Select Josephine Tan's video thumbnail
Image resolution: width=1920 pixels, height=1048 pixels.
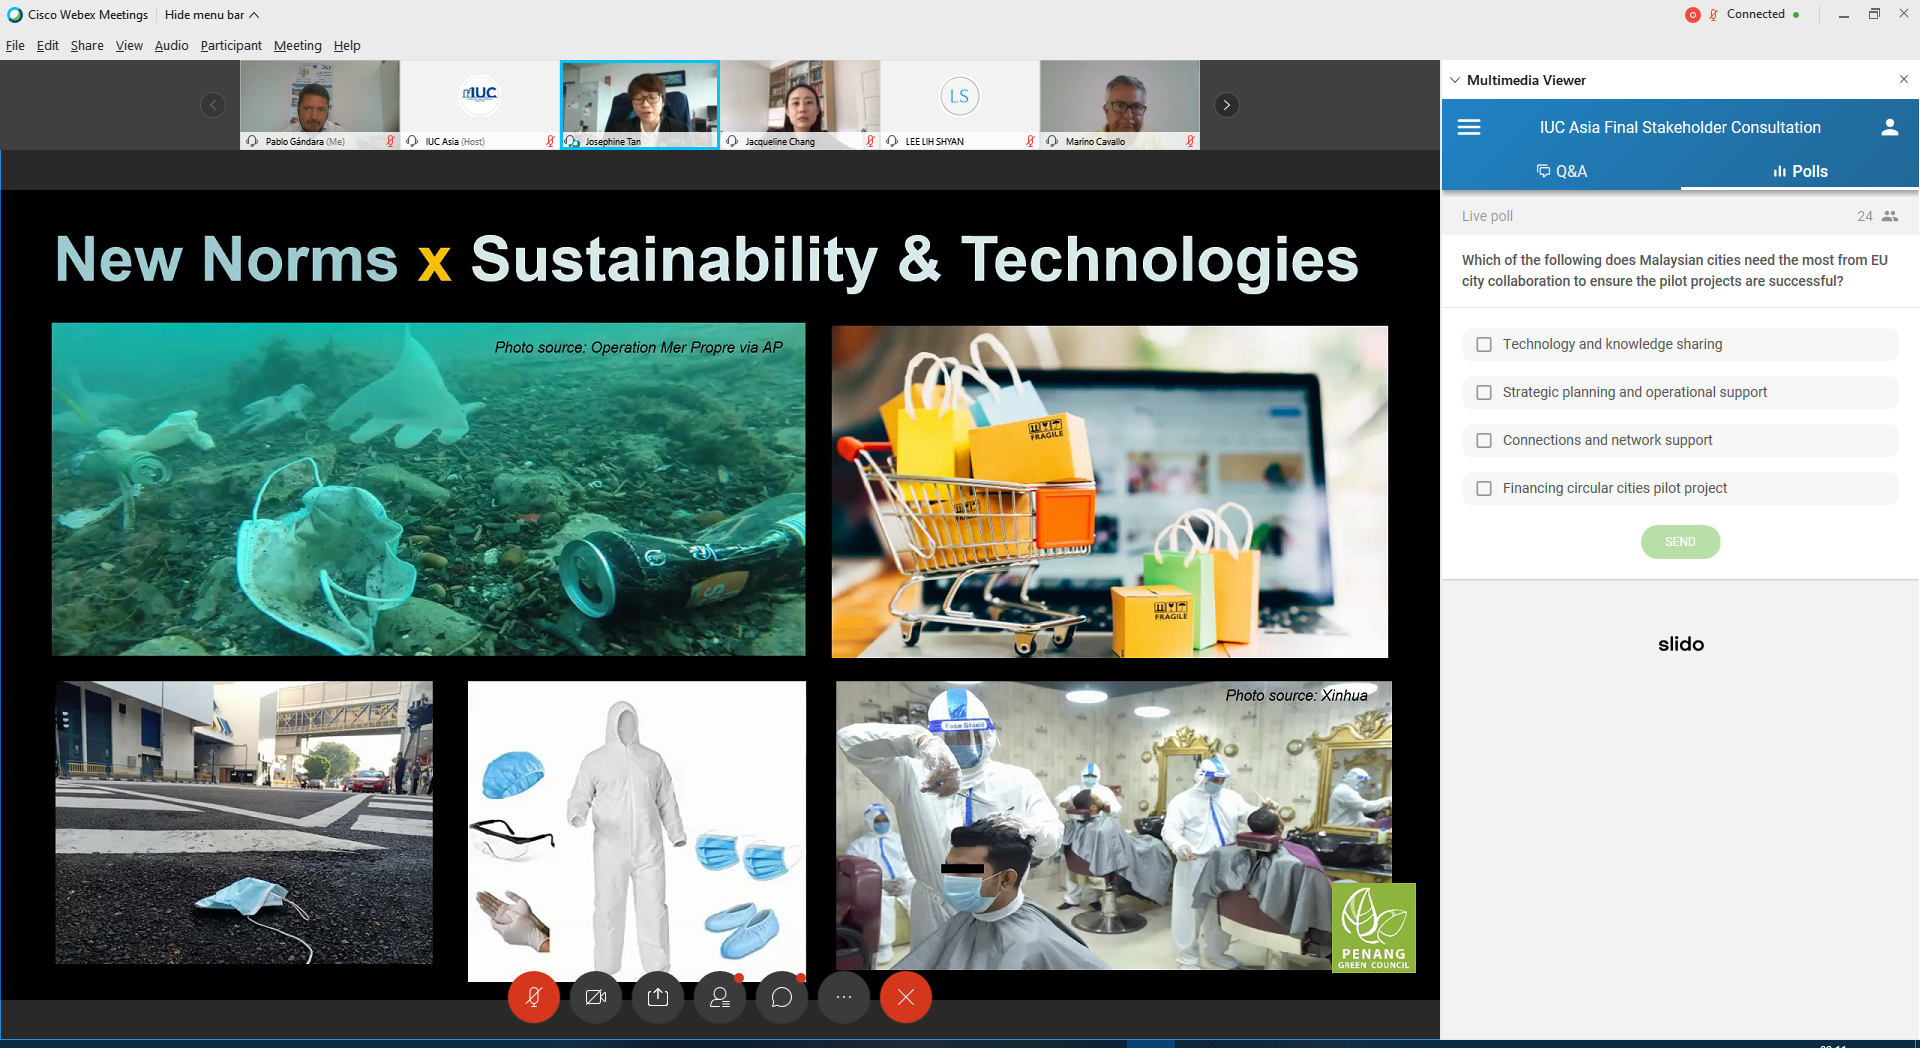[x=640, y=100]
